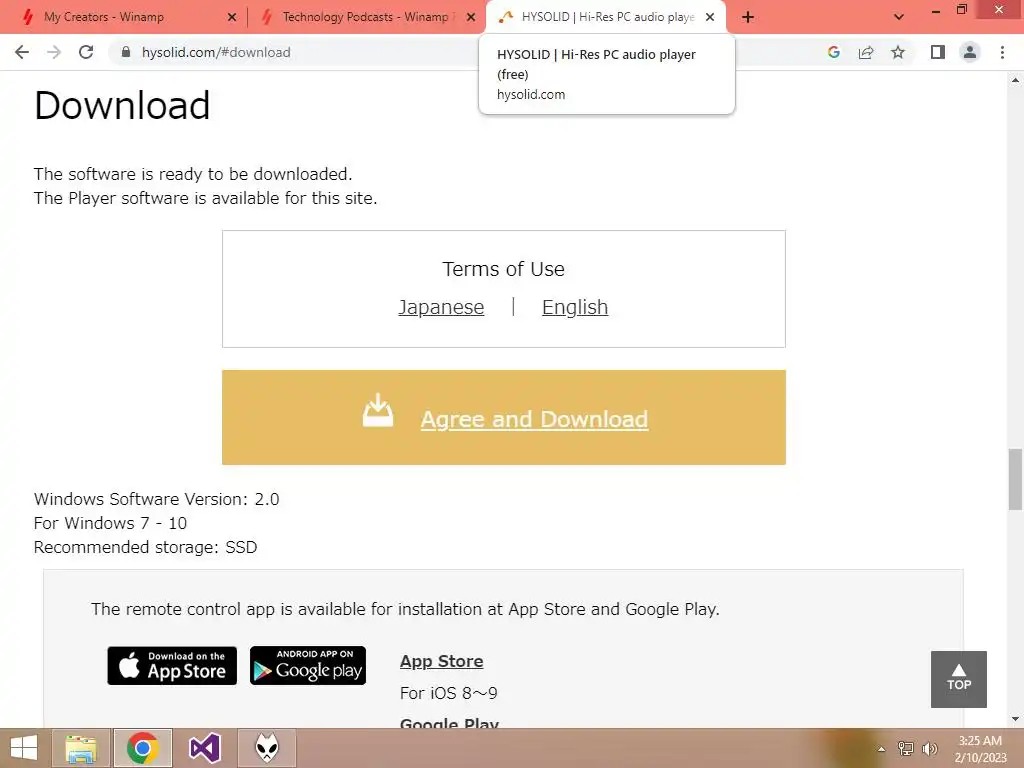Expand the tab search chevron

tap(899, 17)
